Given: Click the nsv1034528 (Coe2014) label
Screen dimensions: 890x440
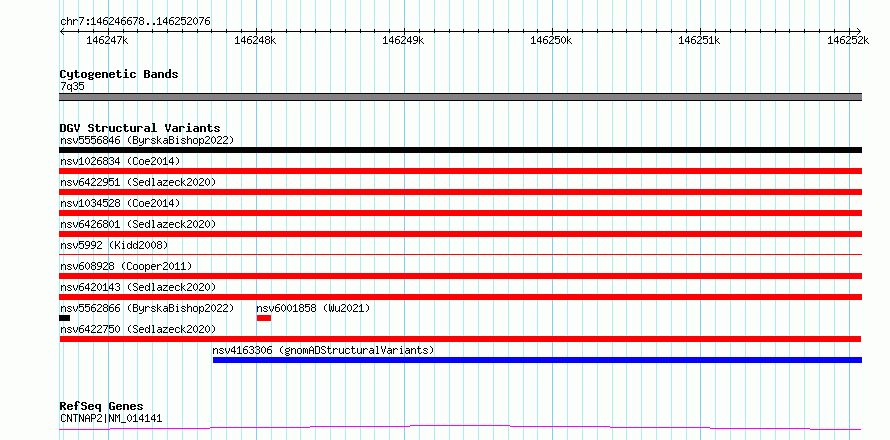Looking at the screenshot, I should pyautogui.click(x=120, y=203).
